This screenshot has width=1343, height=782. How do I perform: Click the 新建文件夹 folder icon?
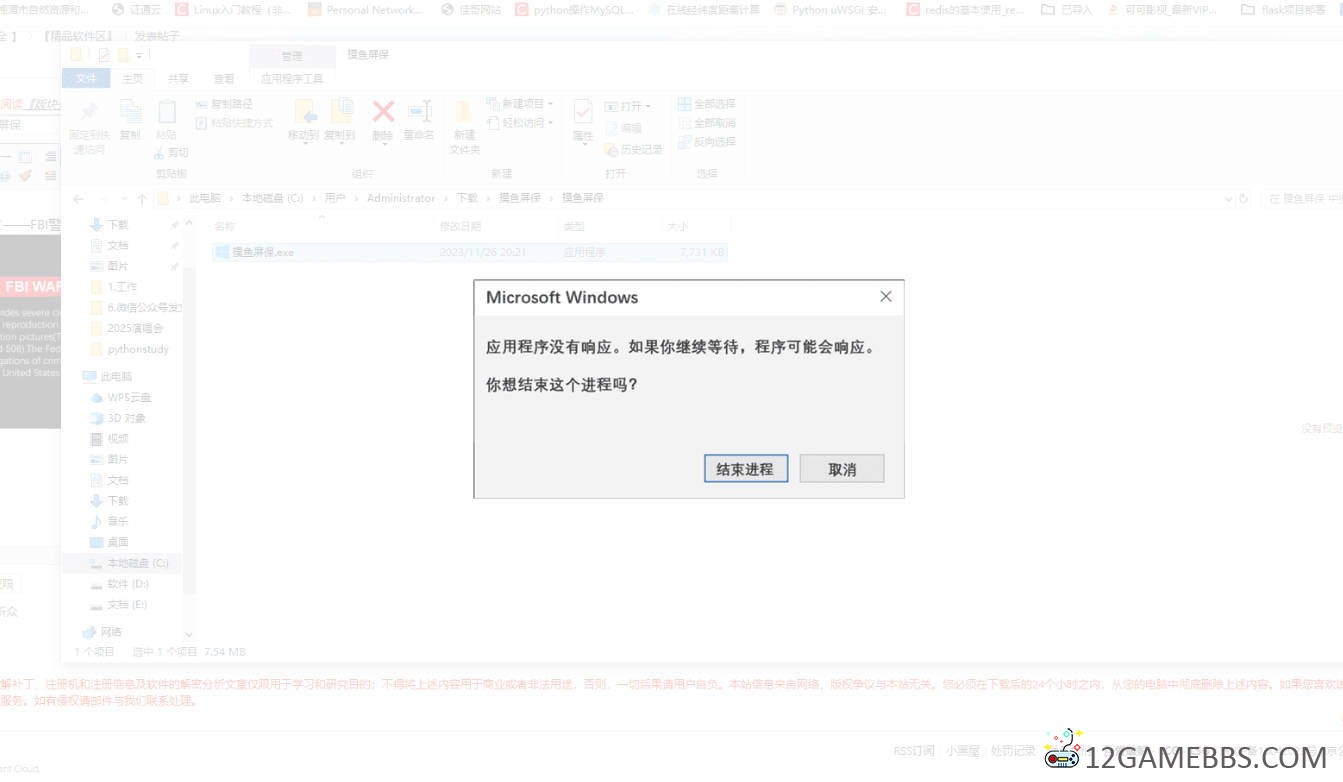click(464, 112)
